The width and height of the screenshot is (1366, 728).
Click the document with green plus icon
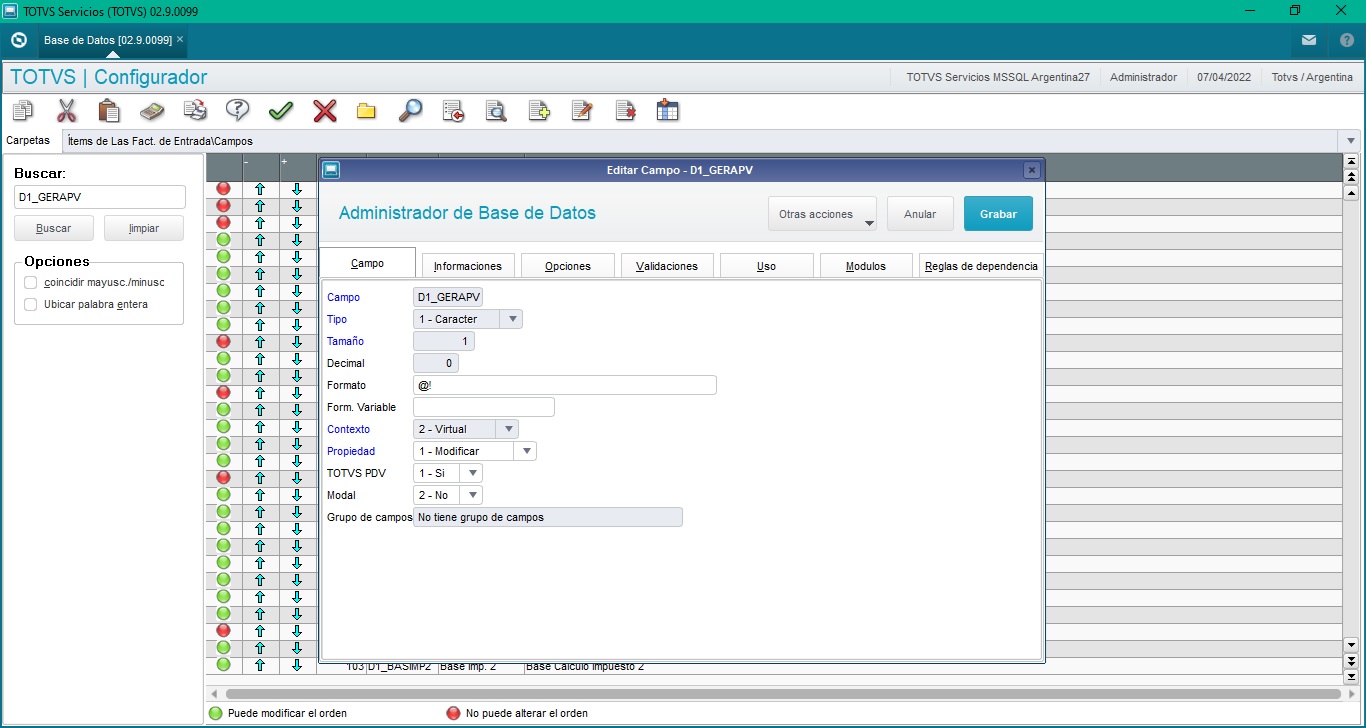pos(539,110)
